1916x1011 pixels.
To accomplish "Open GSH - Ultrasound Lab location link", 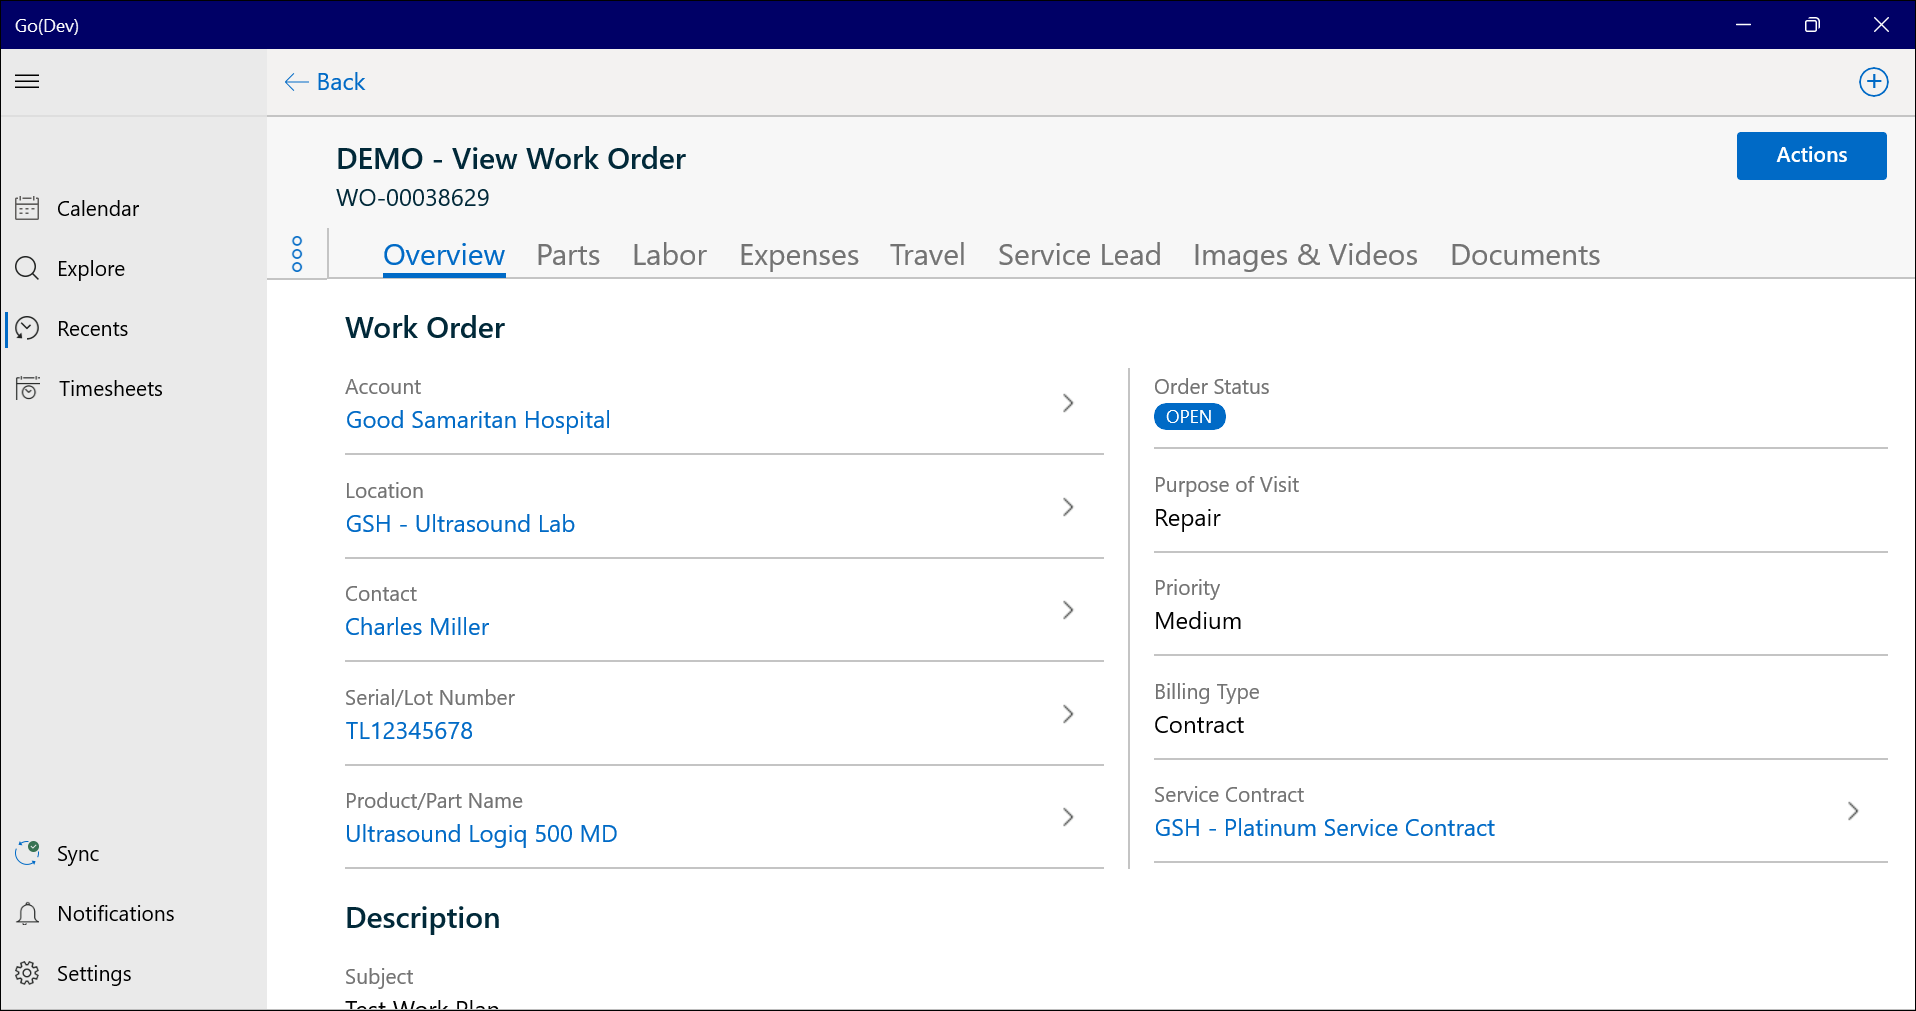I will pos(460,524).
